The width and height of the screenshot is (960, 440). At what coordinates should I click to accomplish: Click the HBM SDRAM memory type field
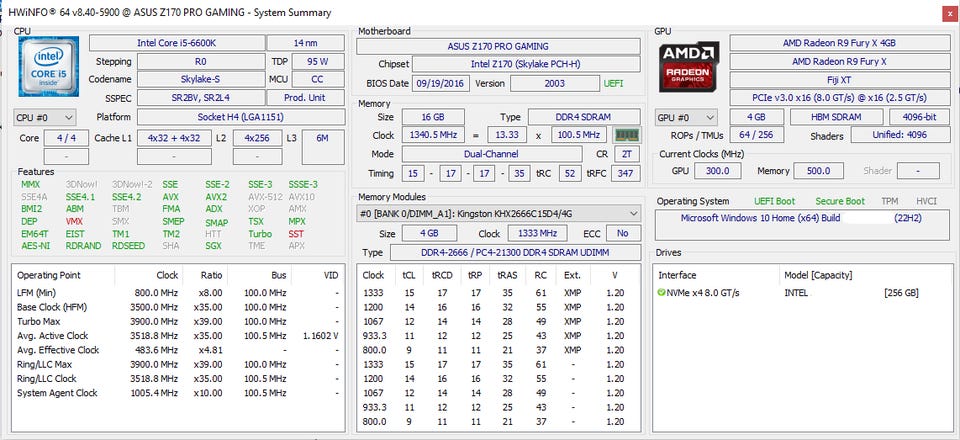[x=836, y=117]
